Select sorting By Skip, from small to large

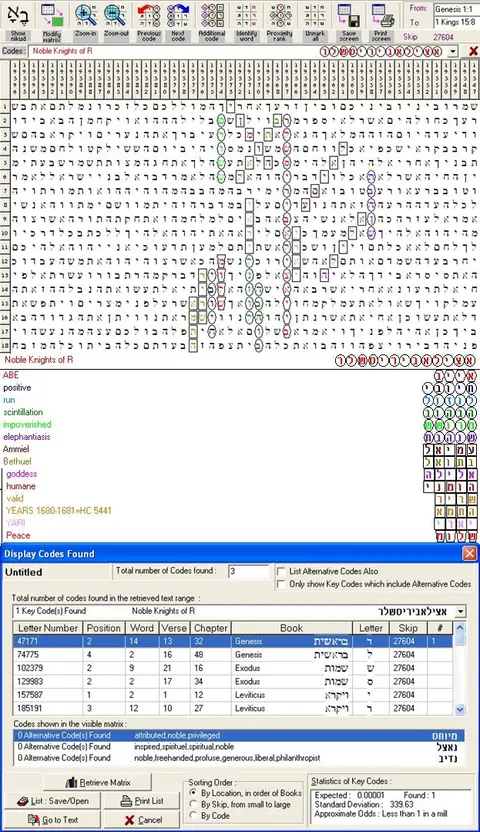click(x=194, y=804)
